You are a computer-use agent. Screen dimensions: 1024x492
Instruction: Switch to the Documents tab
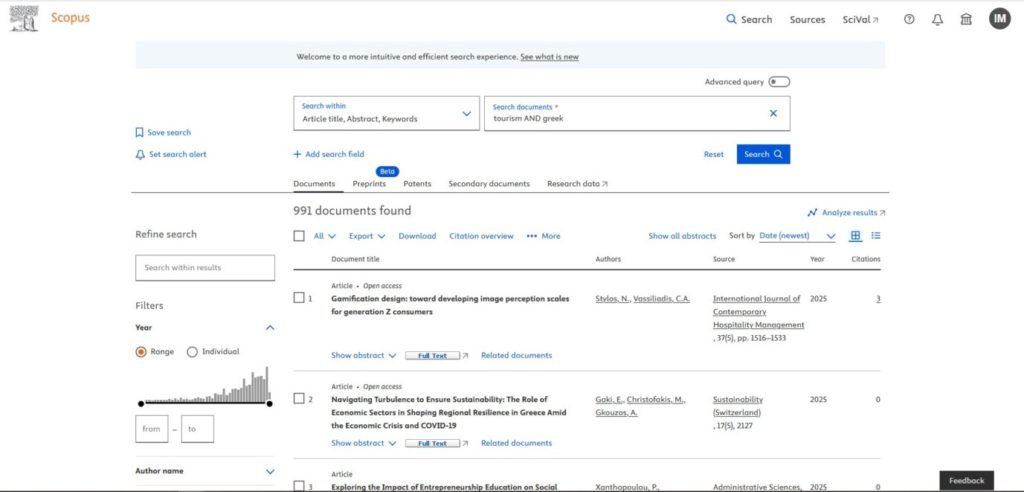coord(314,184)
